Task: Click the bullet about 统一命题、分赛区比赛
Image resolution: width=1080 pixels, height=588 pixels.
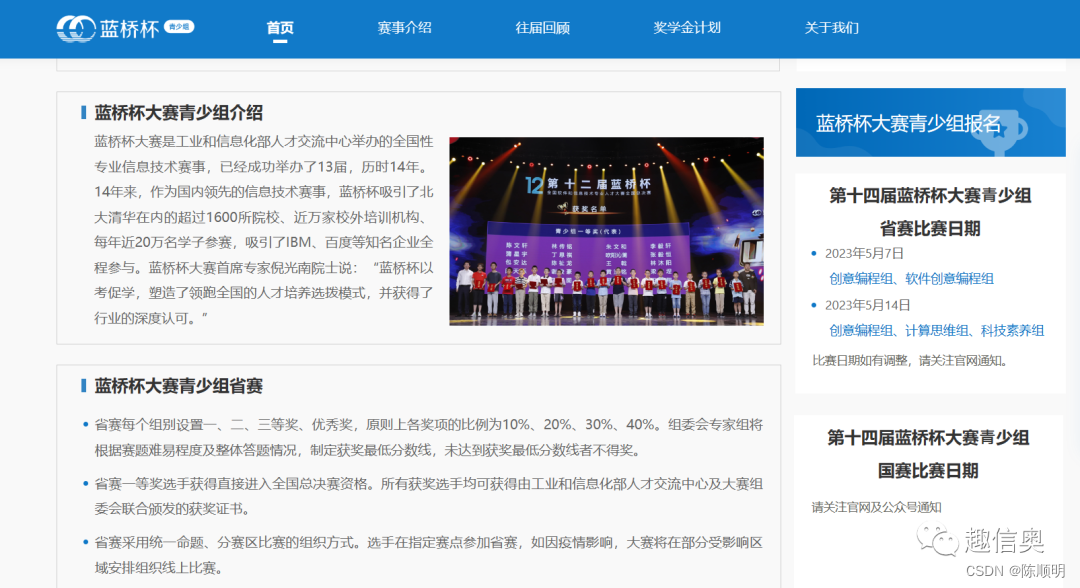Action: [x=428, y=555]
